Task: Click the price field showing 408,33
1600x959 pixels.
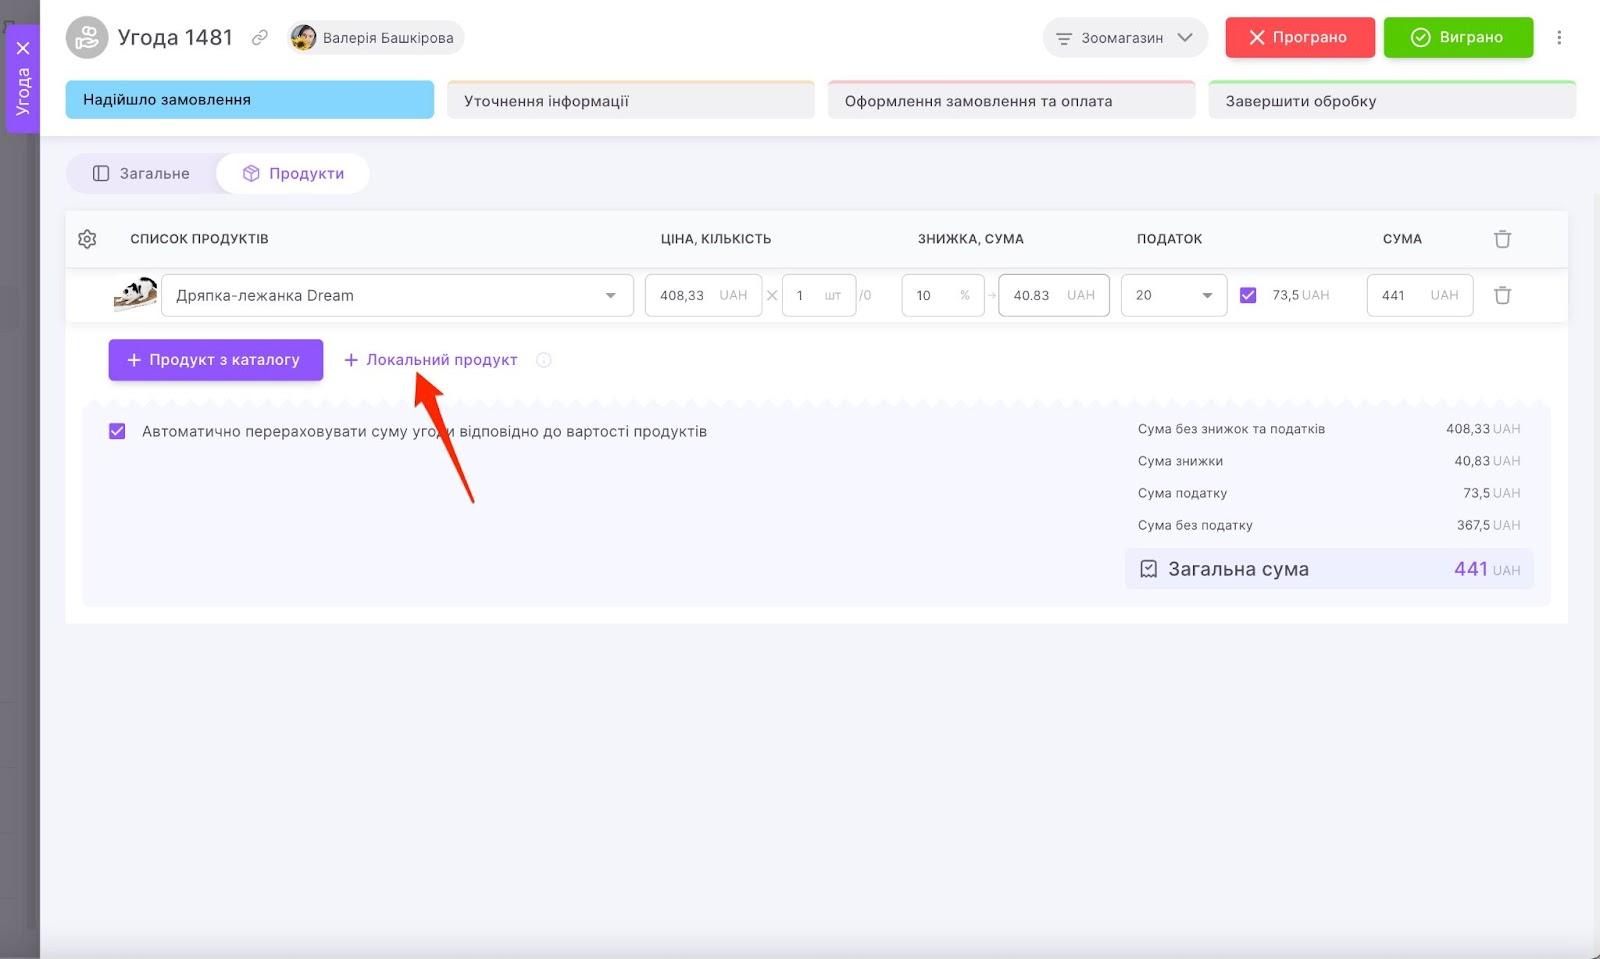Action: [683, 296]
